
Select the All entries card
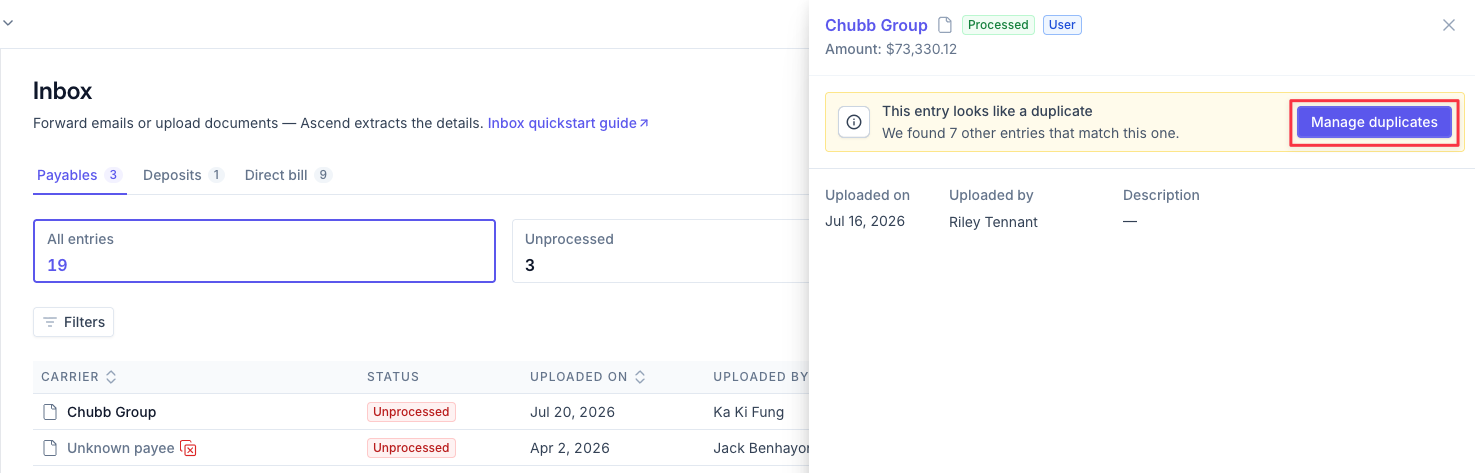[264, 251]
